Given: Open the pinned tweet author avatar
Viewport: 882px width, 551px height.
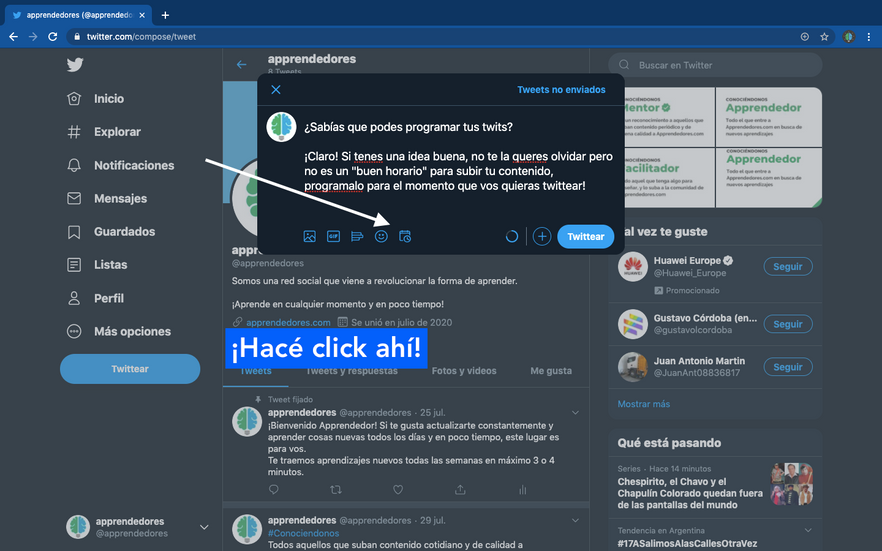Looking at the screenshot, I should (x=247, y=422).
